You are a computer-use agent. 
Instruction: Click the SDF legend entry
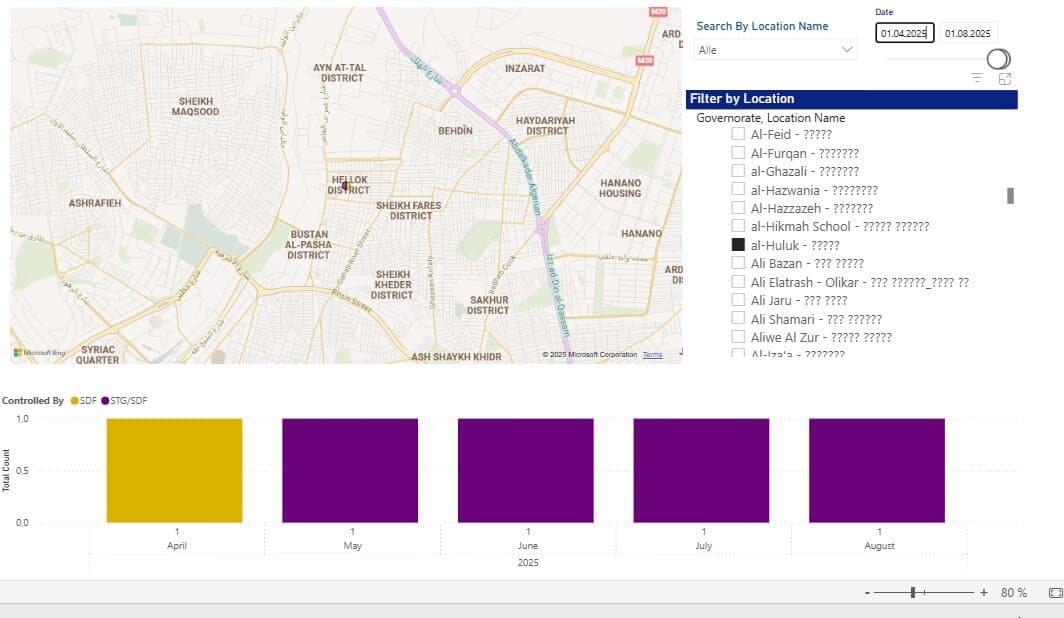pos(84,400)
